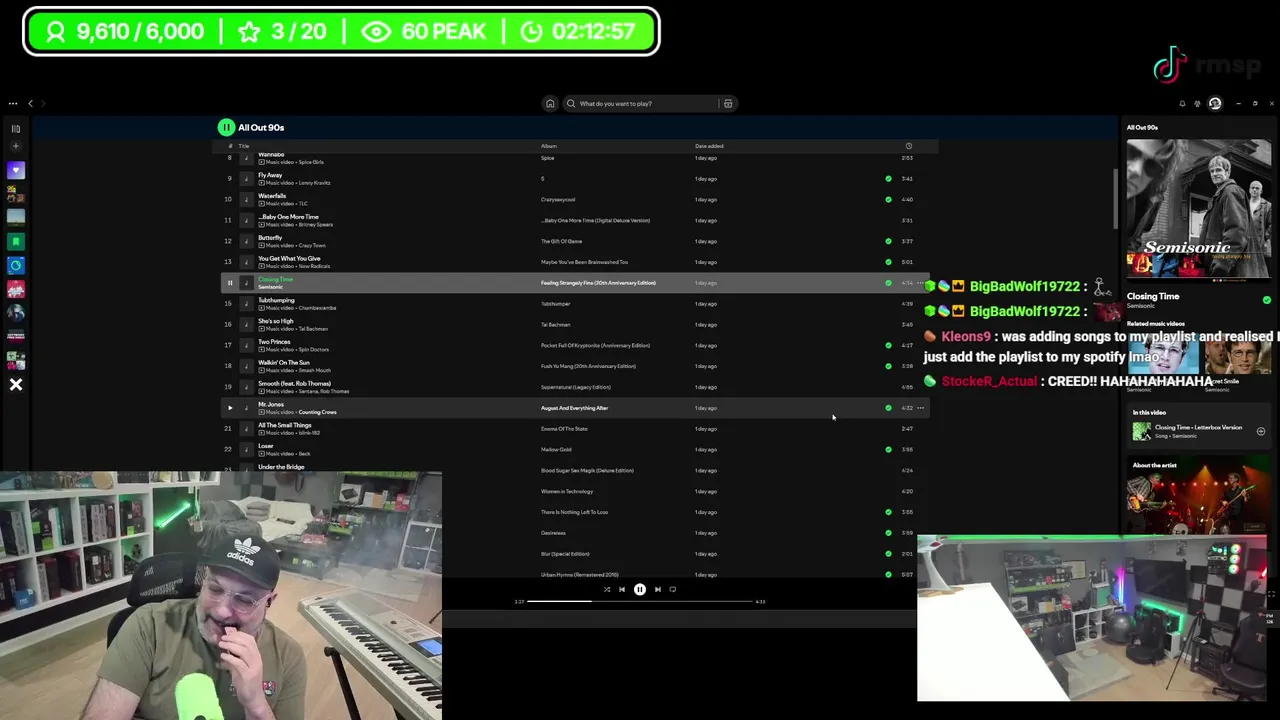Open green bookmark Your Episodes tile
Image resolution: width=1280 pixels, height=720 pixels.
click(x=16, y=241)
